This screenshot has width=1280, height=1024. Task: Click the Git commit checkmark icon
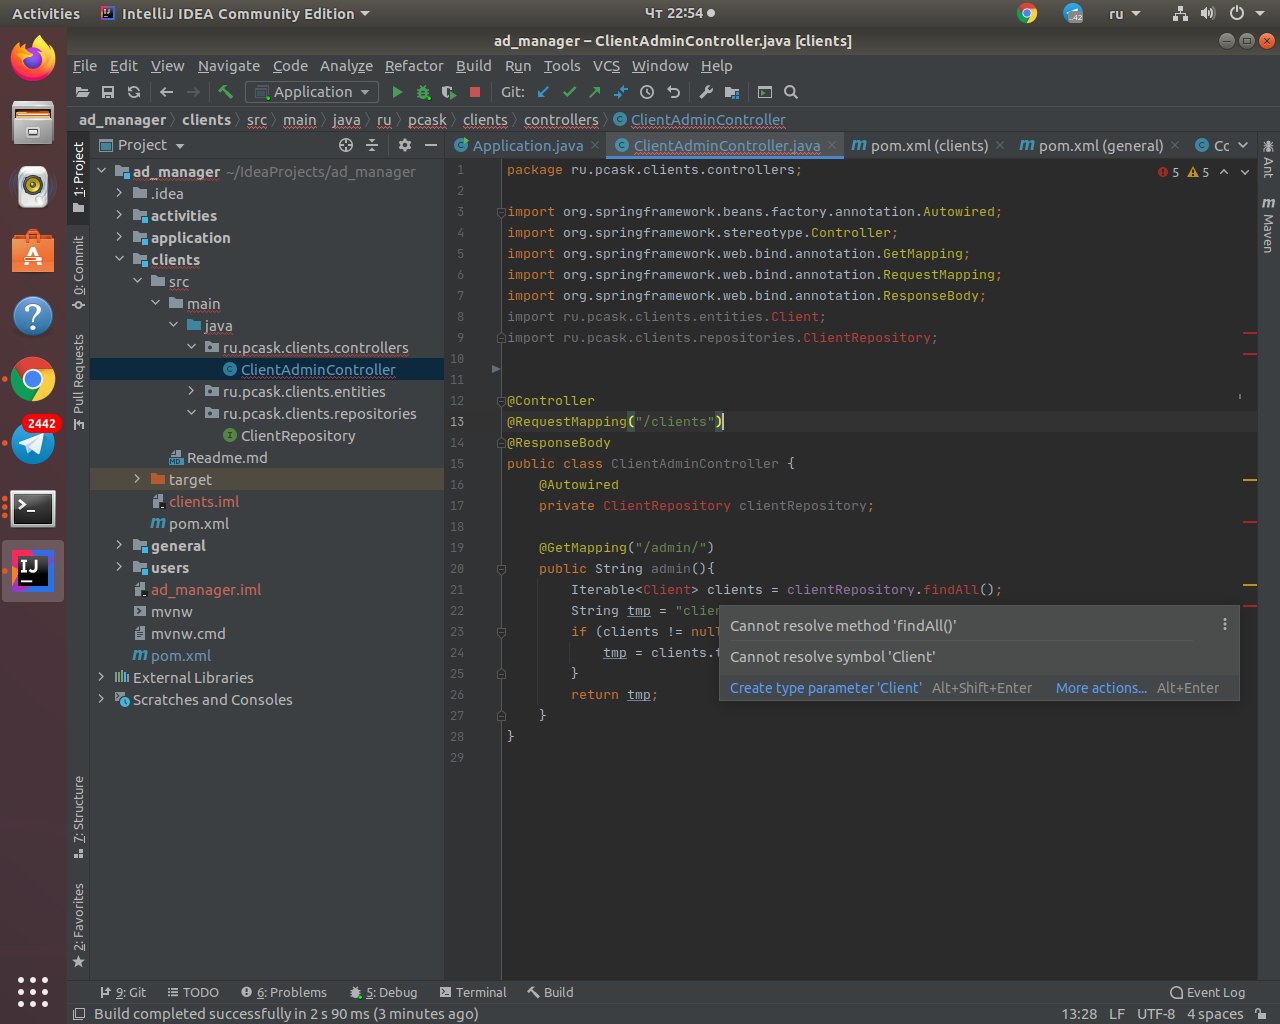(569, 92)
